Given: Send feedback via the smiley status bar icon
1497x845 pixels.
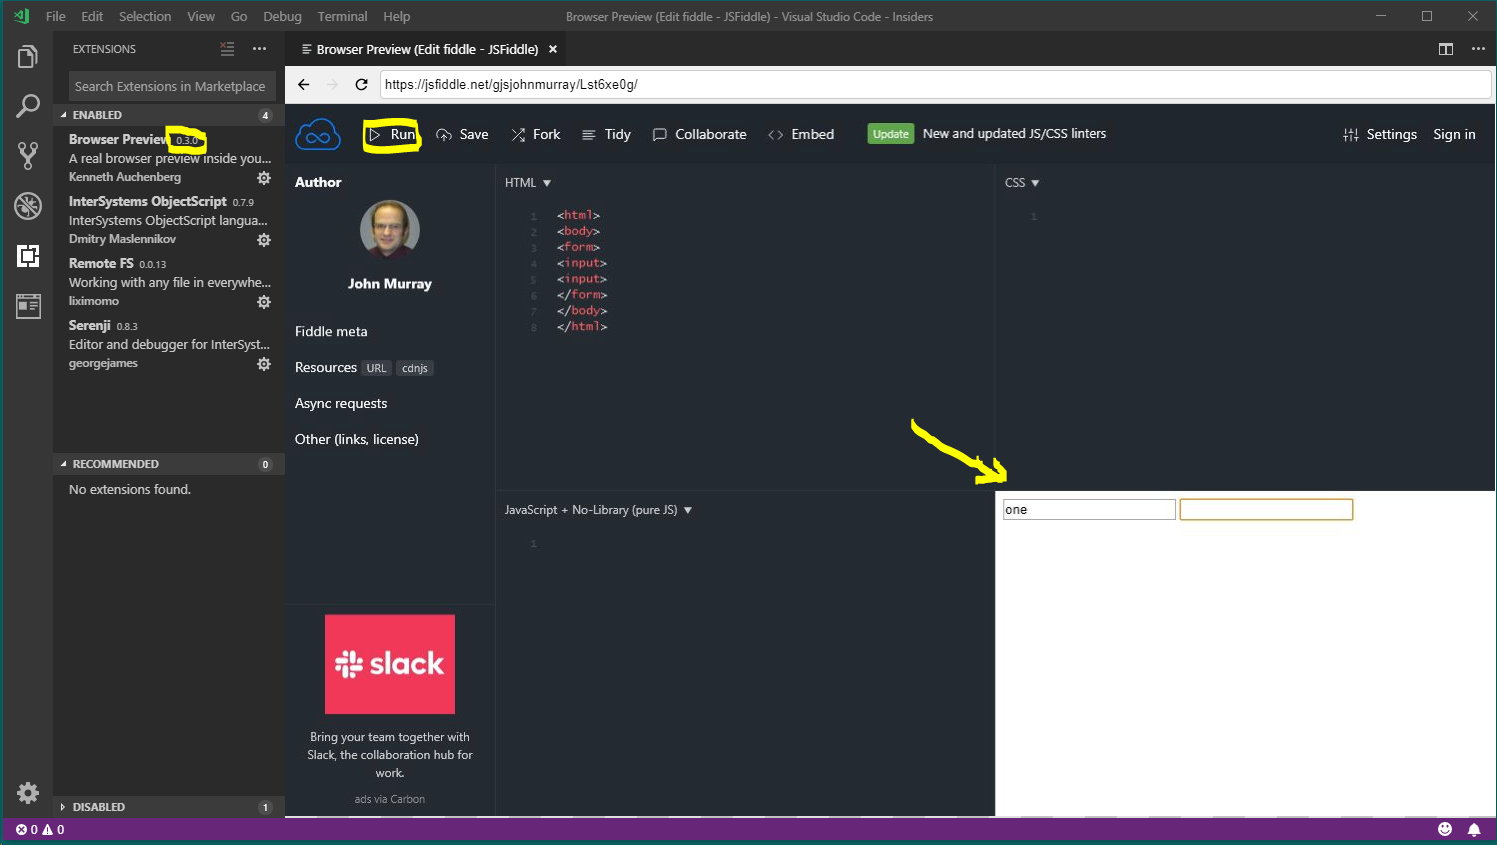Looking at the screenshot, I should coord(1444,829).
